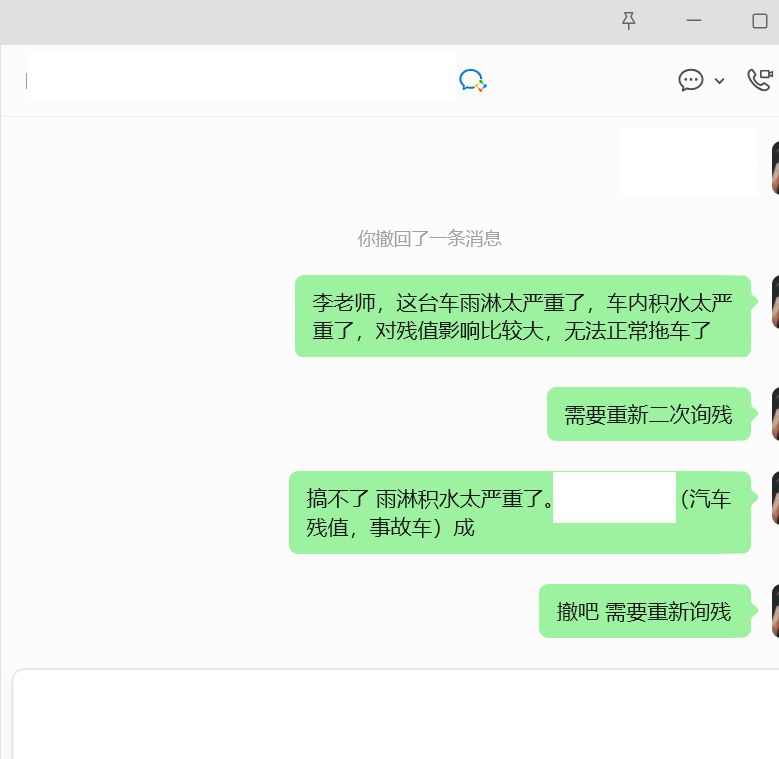Click the message input box
Screen dimensions: 779x759
pos(400,715)
